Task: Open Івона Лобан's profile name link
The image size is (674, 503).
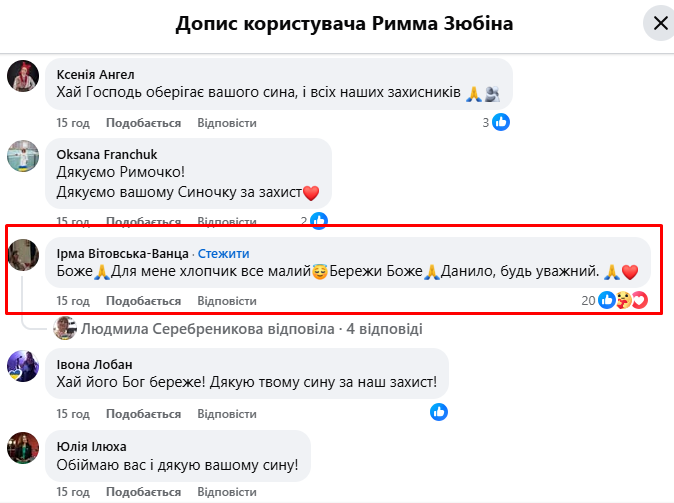Action: [95, 364]
